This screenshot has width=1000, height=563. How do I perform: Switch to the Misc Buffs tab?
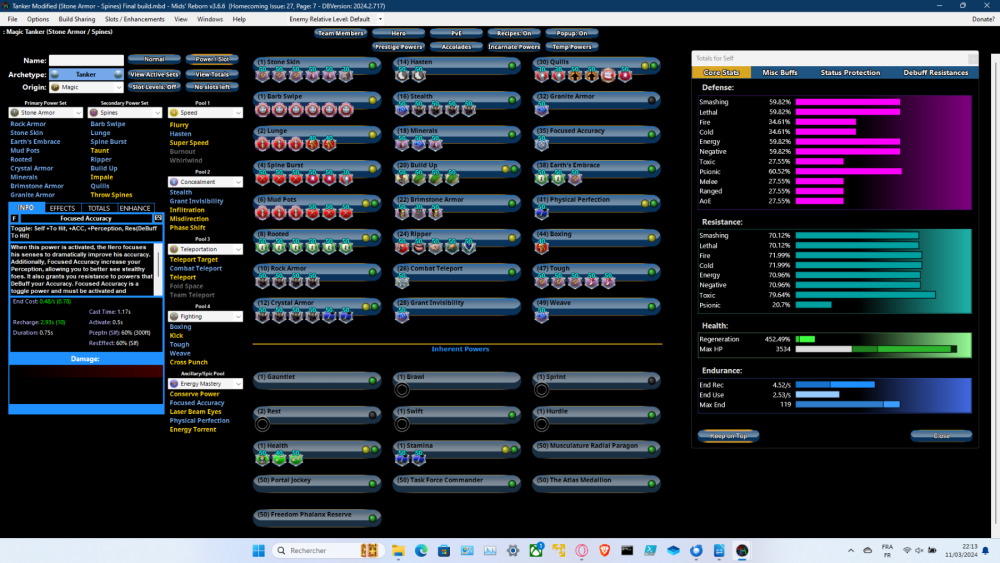pyautogui.click(x=779, y=73)
